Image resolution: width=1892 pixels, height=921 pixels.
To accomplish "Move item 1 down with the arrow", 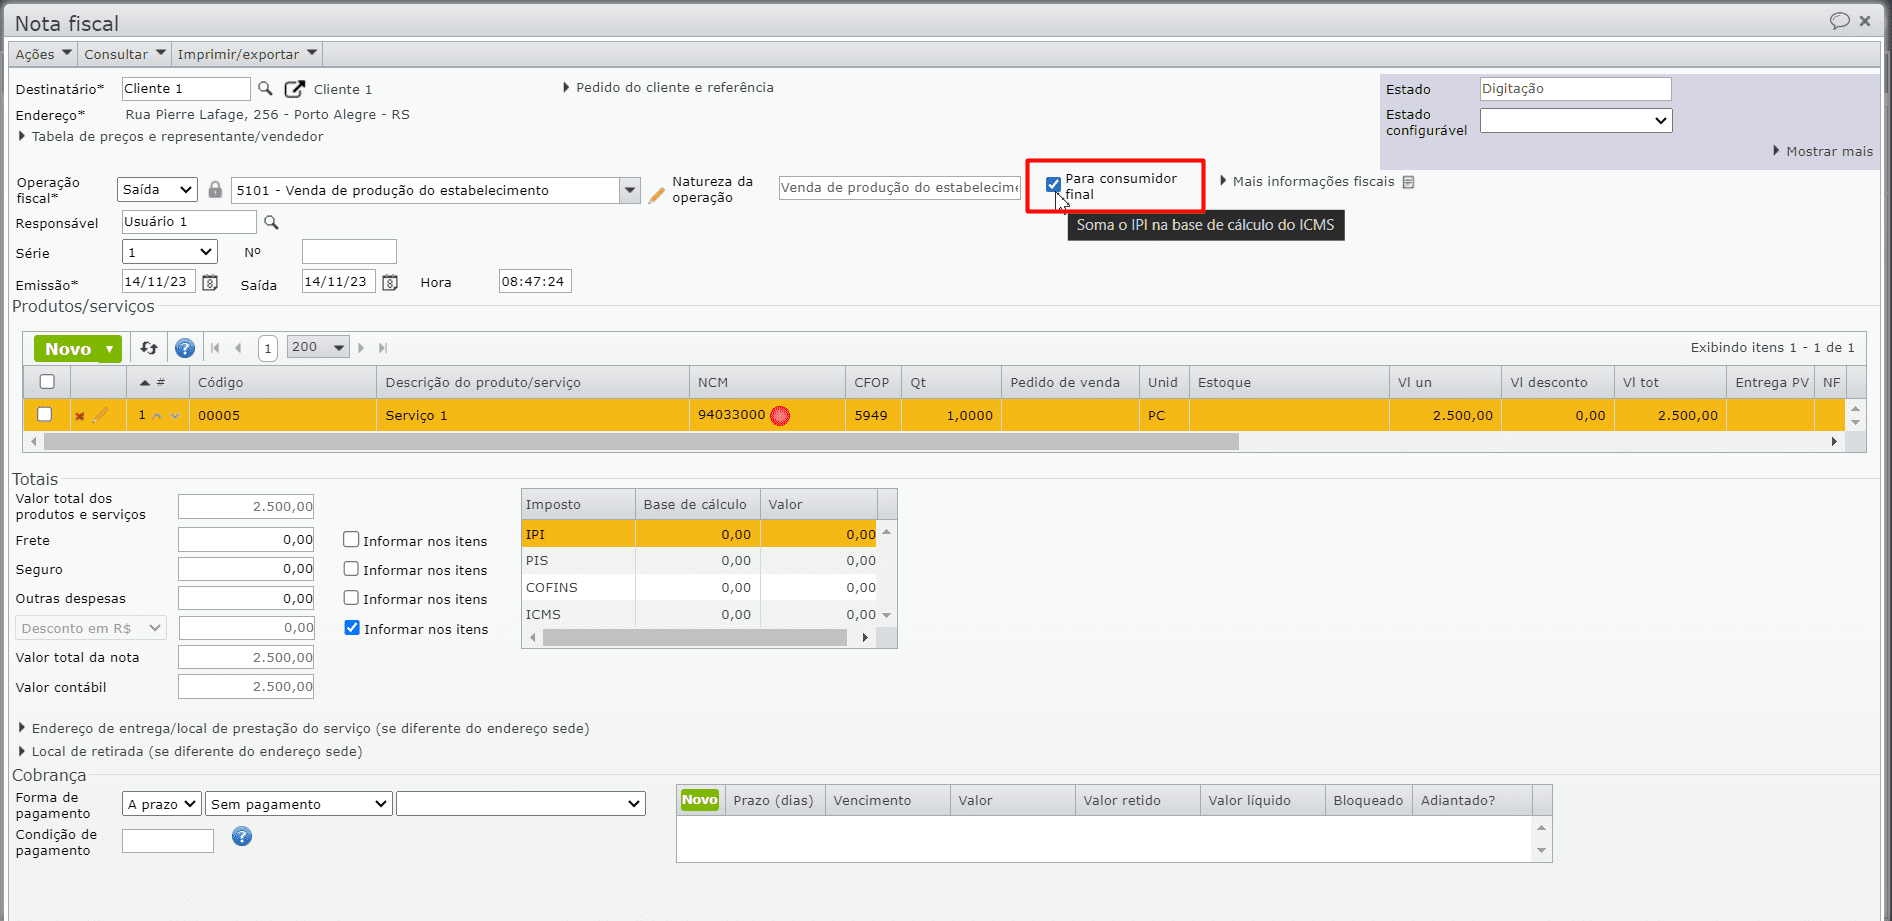I will (175, 416).
